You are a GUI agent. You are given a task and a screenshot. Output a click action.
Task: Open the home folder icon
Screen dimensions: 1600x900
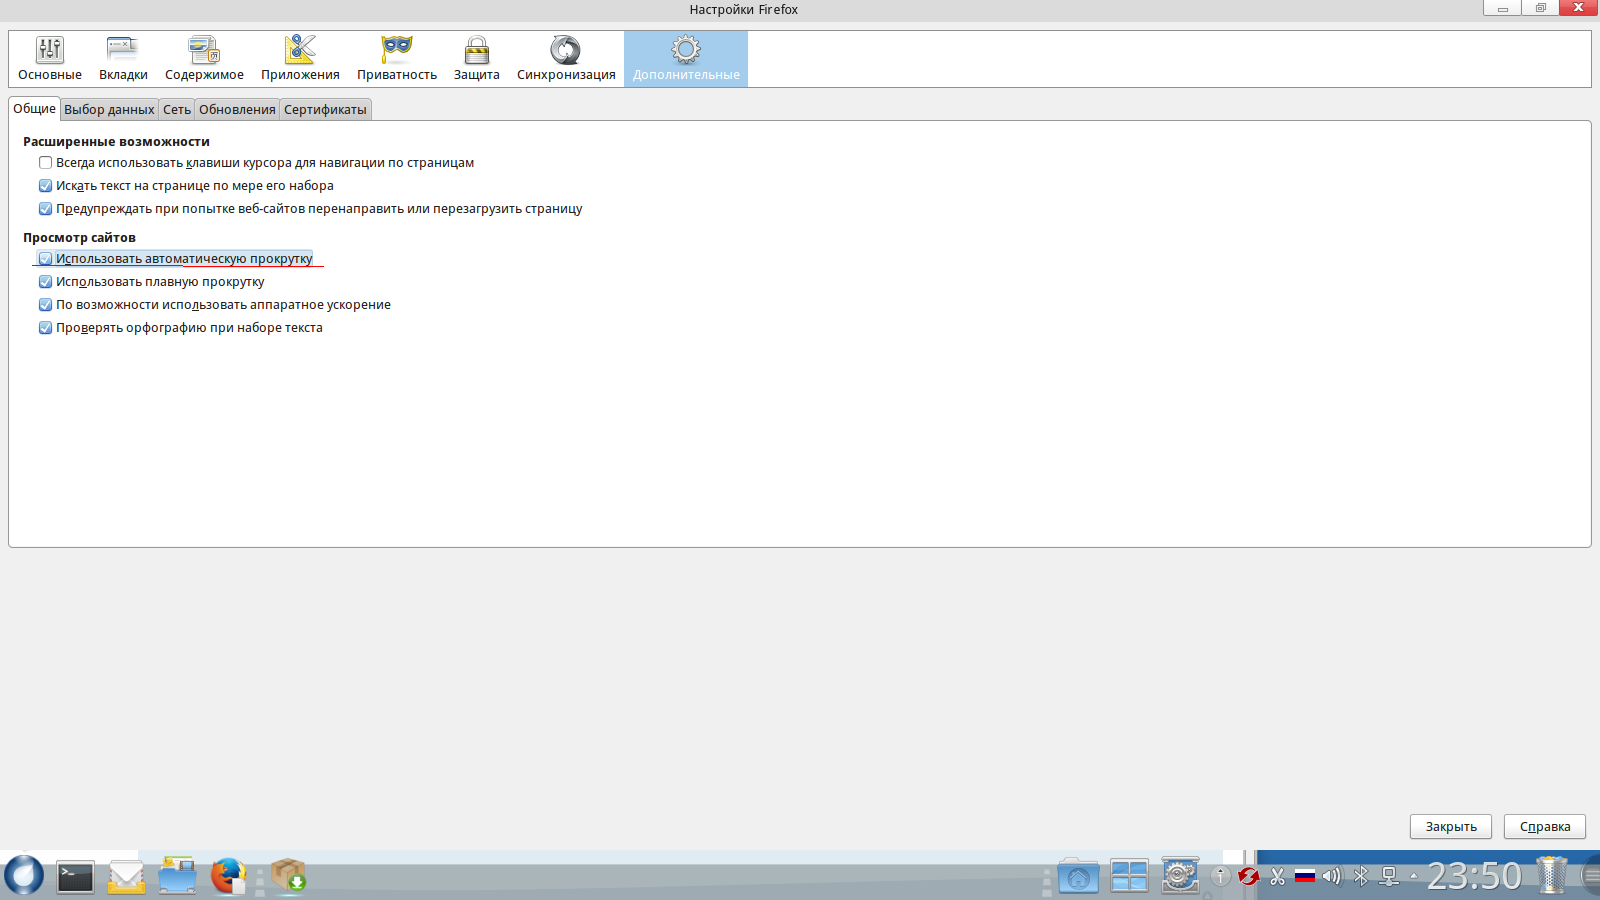1078,877
